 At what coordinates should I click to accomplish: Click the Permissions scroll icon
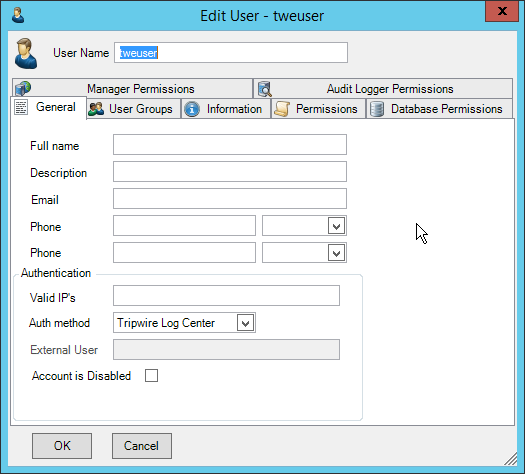coord(282,109)
